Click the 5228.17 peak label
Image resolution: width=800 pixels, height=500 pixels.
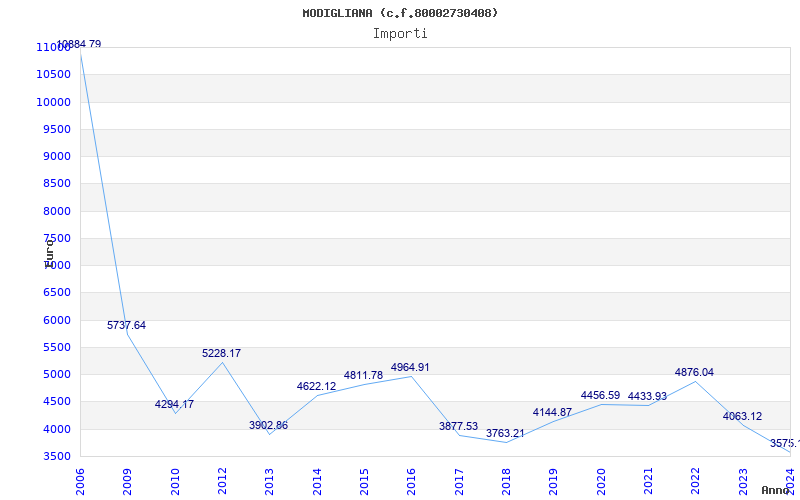221,354
